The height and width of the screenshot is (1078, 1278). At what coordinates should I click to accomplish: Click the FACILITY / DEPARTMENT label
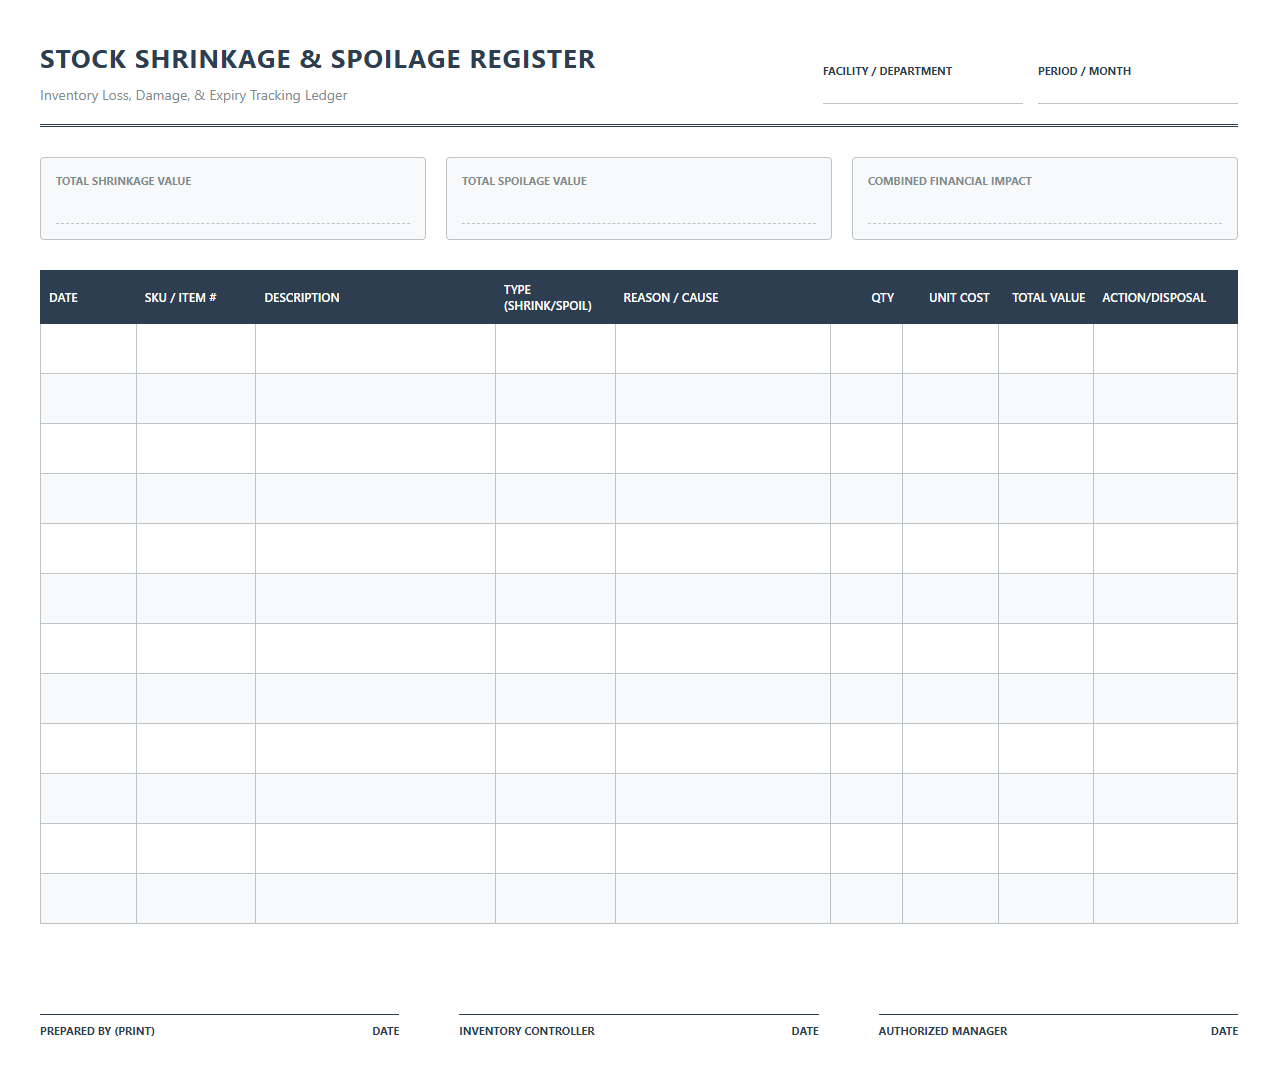[x=887, y=71]
